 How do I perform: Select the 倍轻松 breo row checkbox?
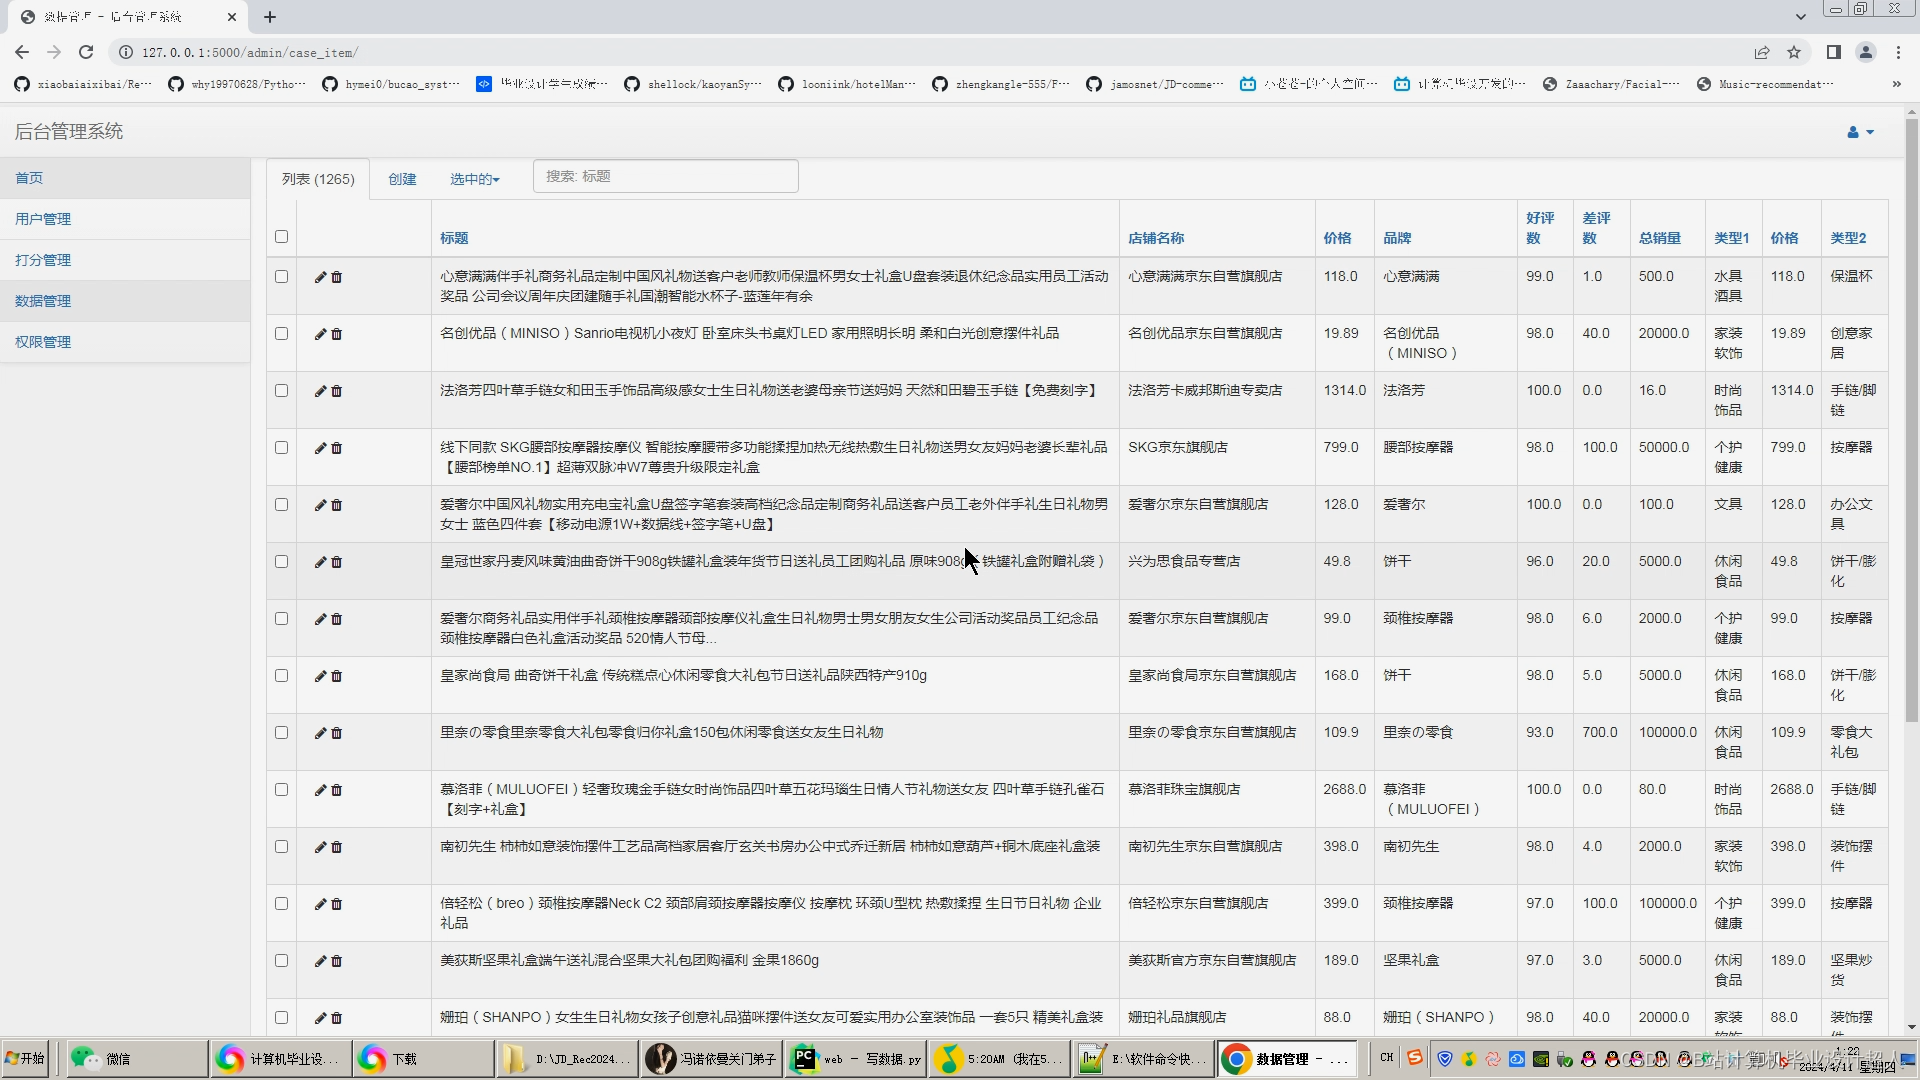[281, 904]
